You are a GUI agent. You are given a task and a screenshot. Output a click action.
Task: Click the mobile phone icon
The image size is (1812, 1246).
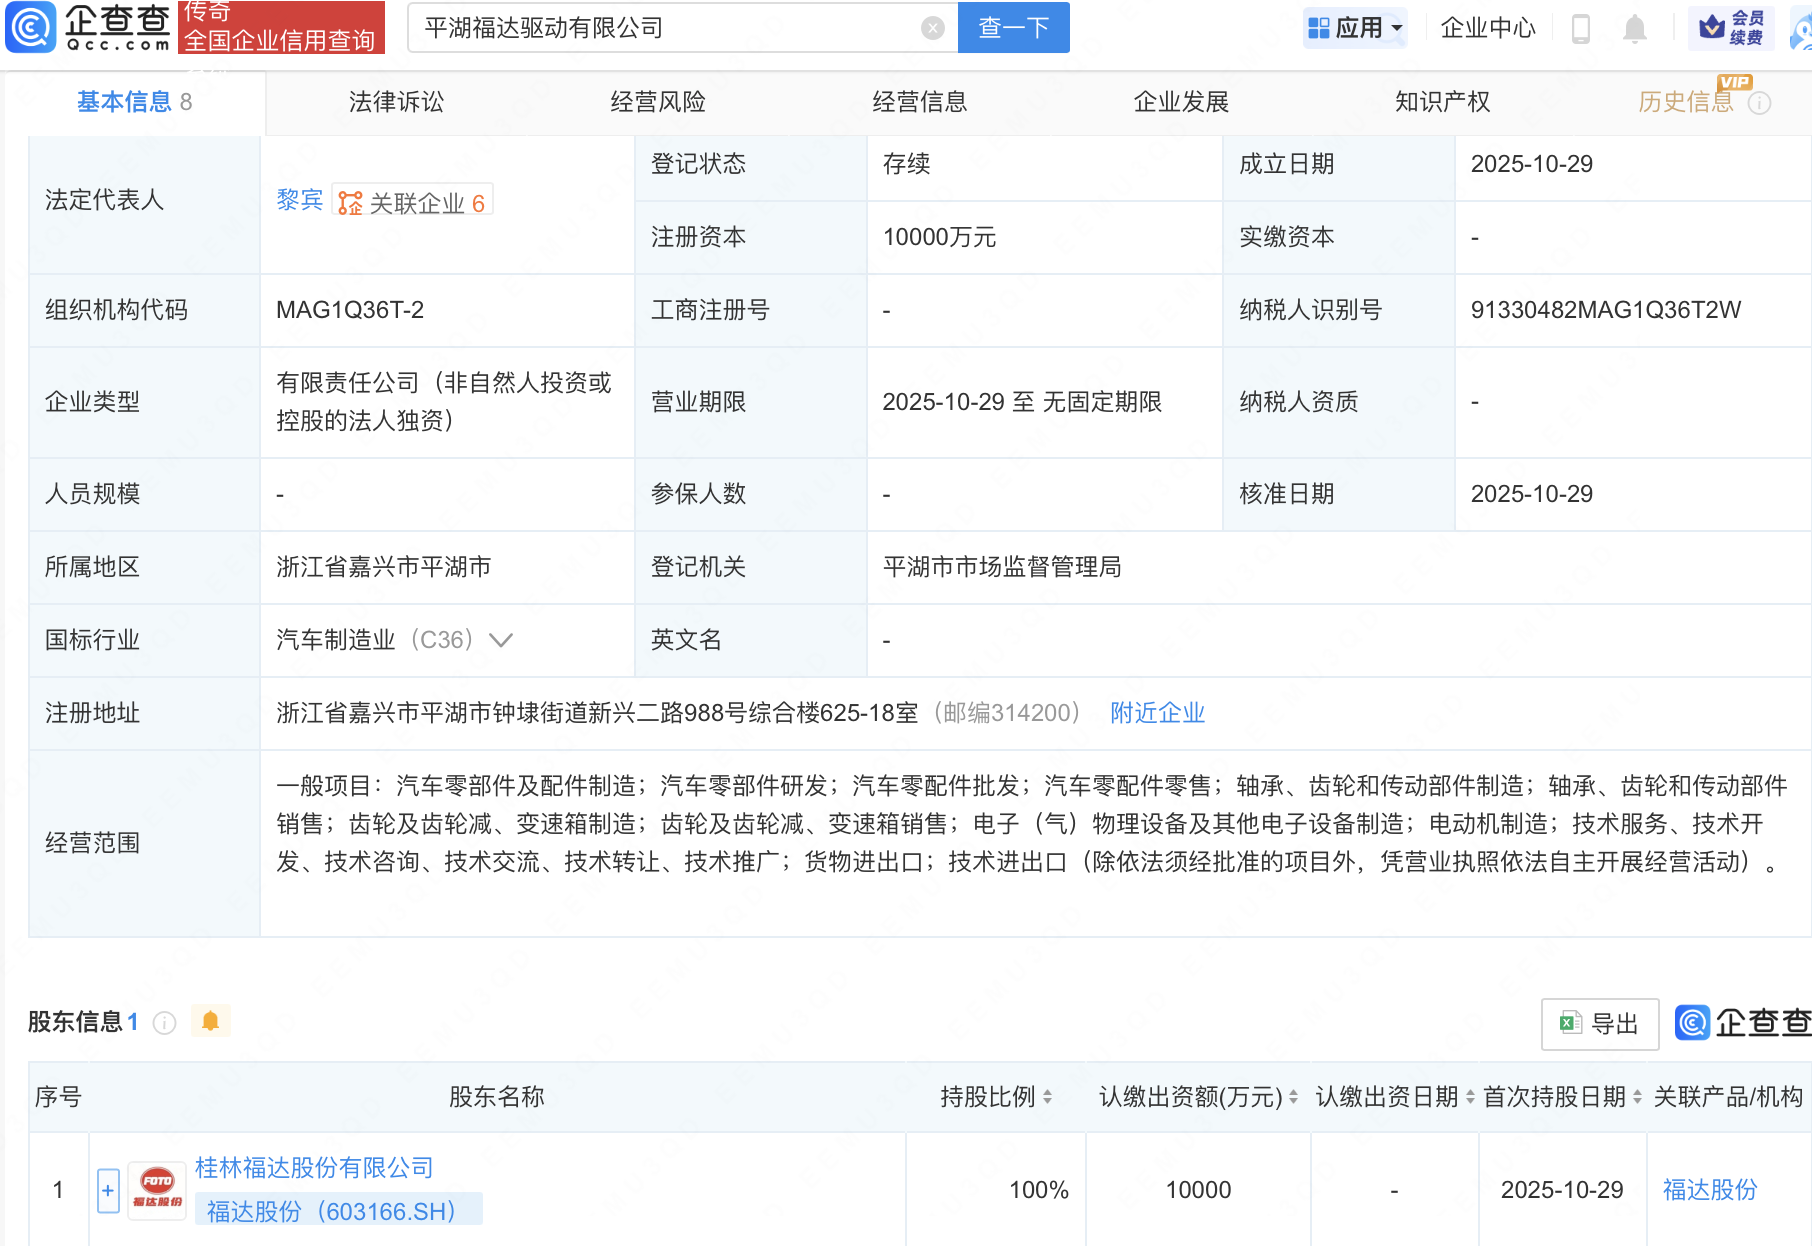point(1580,28)
